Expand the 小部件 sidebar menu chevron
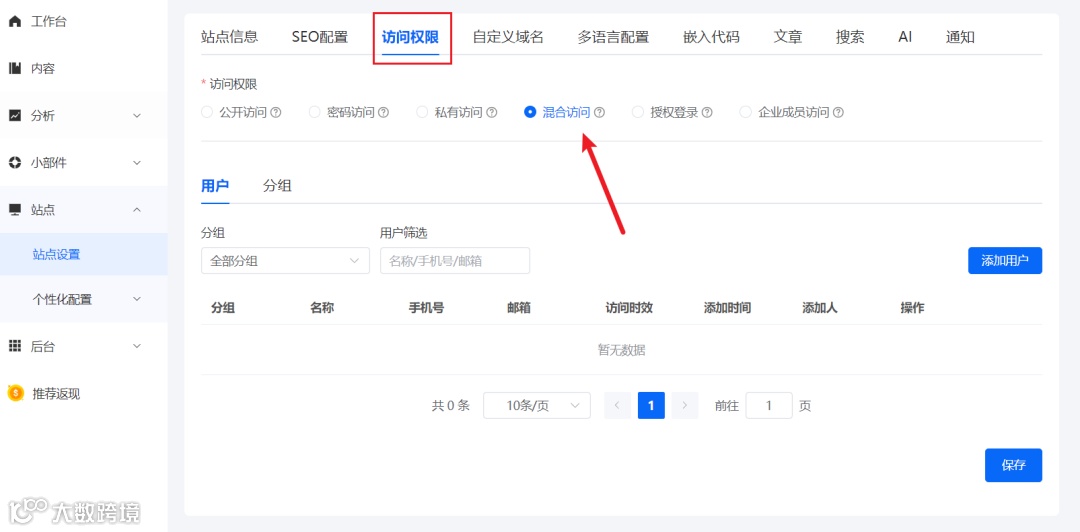The image size is (1080, 532). coord(136,163)
